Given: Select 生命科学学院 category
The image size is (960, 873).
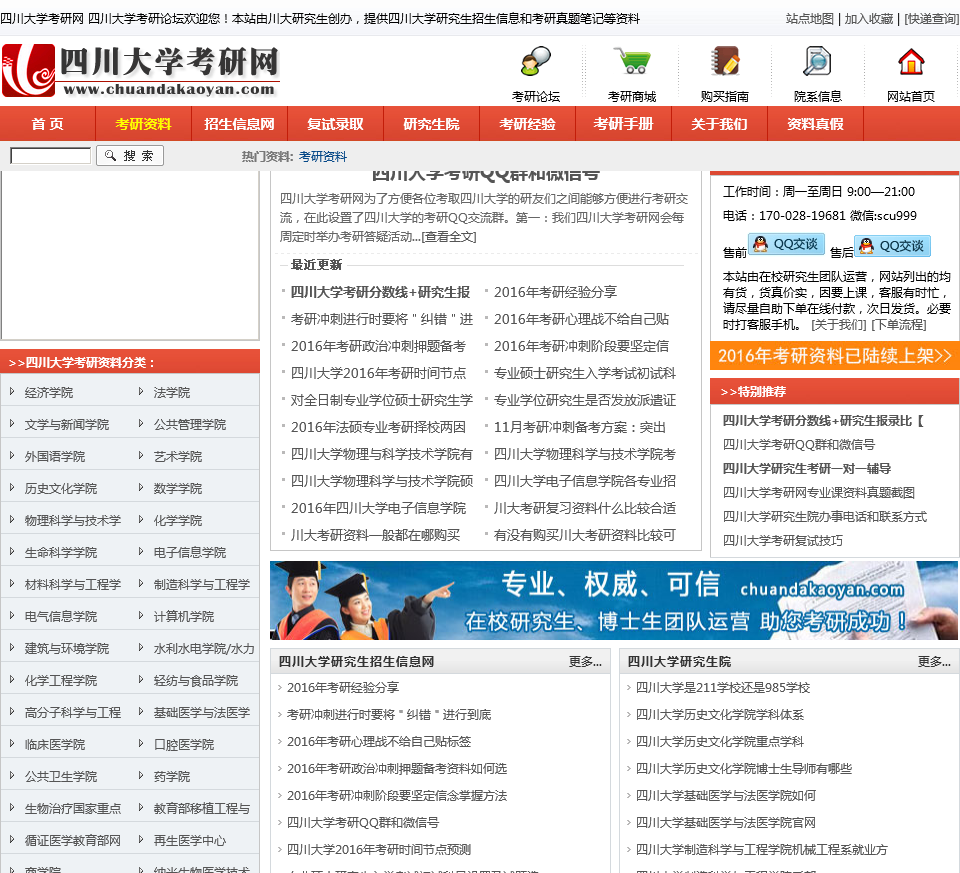Looking at the screenshot, I should coord(61,552).
